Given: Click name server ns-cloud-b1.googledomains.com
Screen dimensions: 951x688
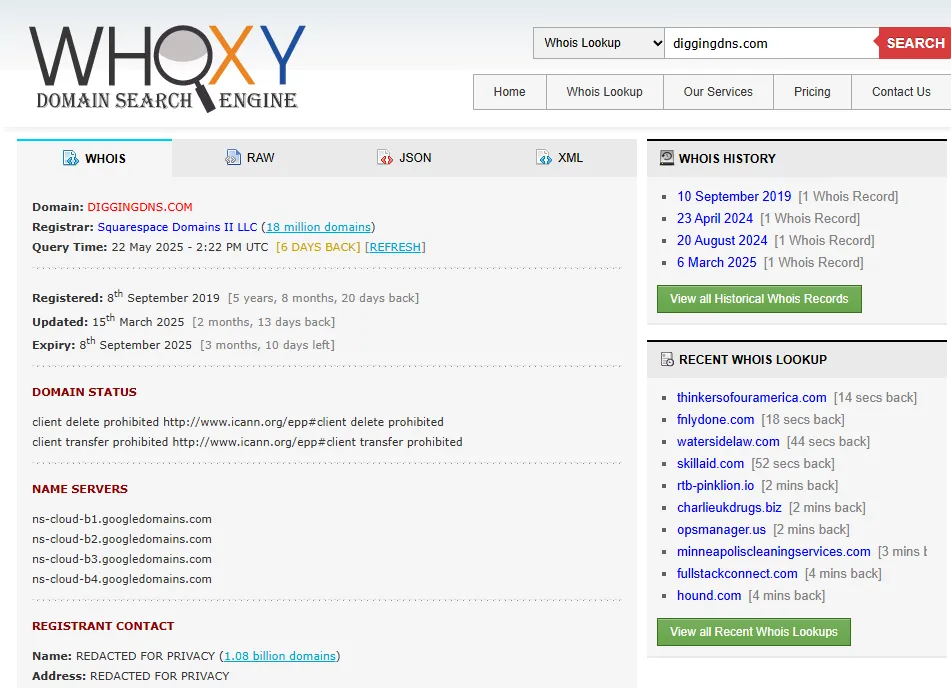Looking at the screenshot, I should coord(122,519).
